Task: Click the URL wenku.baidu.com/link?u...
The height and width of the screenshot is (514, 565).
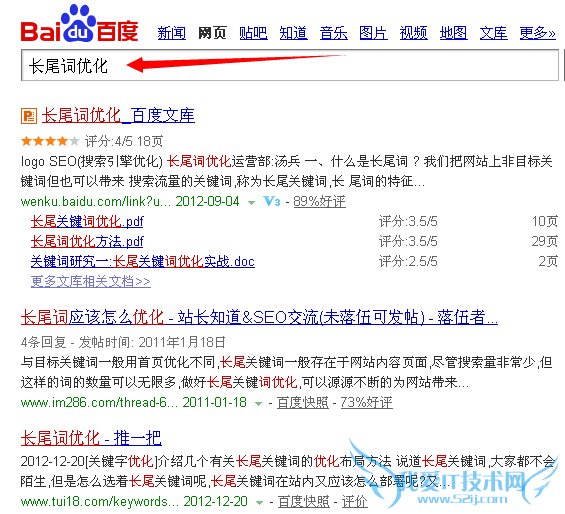Action: (x=96, y=201)
